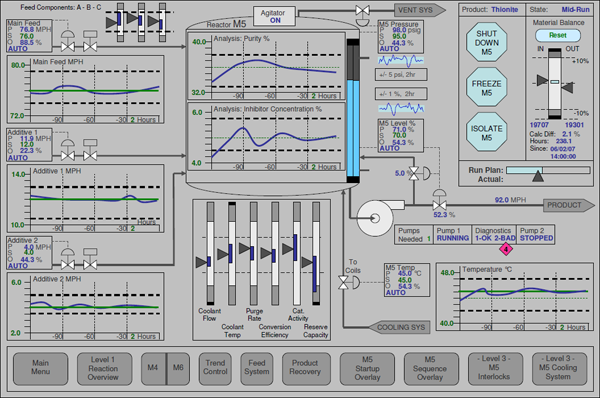Click the M5 Pressure deviation sparkline
Viewport: 600px width, 398px height.
401,60
